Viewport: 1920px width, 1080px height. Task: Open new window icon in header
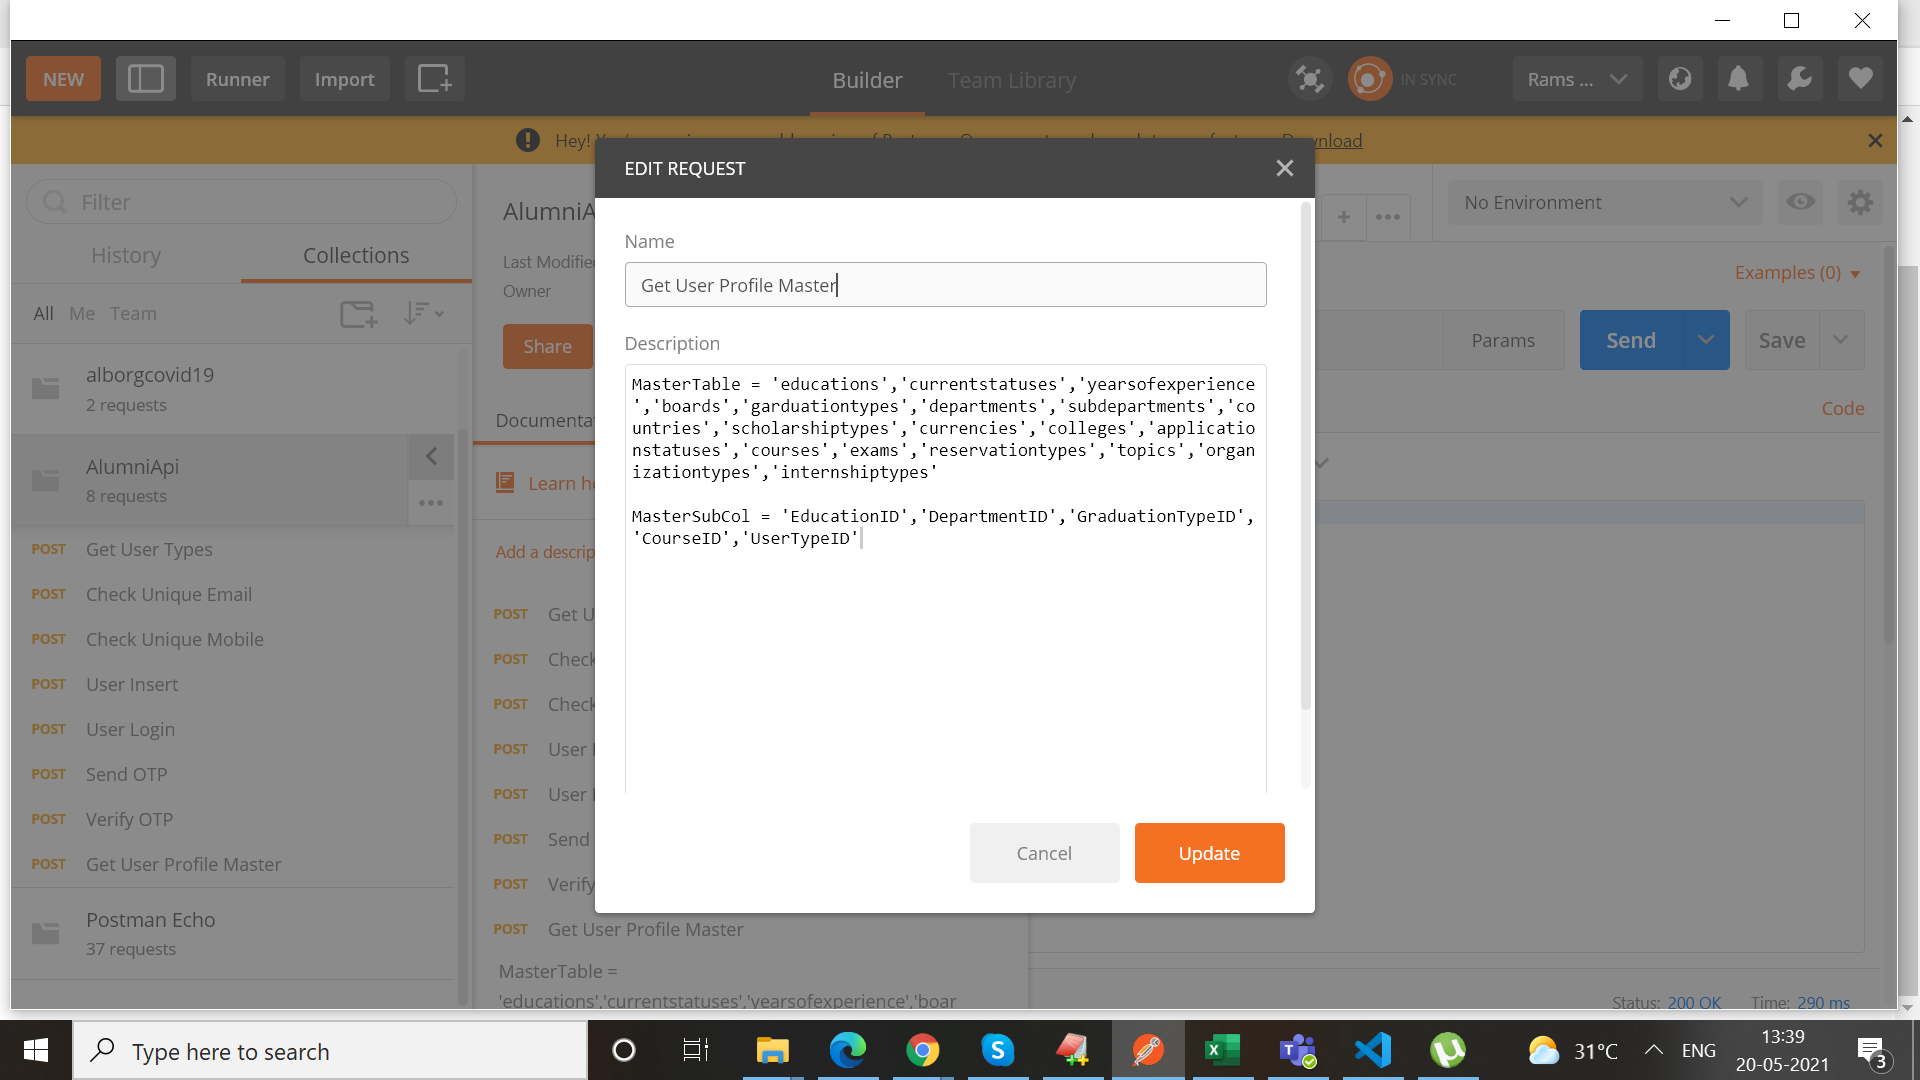pyautogui.click(x=435, y=79)
